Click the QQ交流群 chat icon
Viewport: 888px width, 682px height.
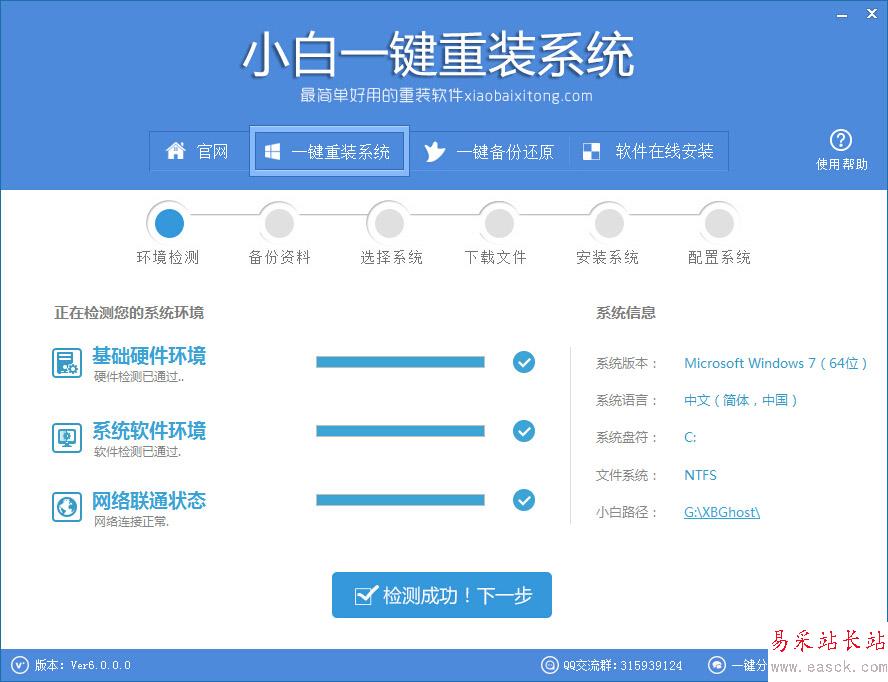549,665
